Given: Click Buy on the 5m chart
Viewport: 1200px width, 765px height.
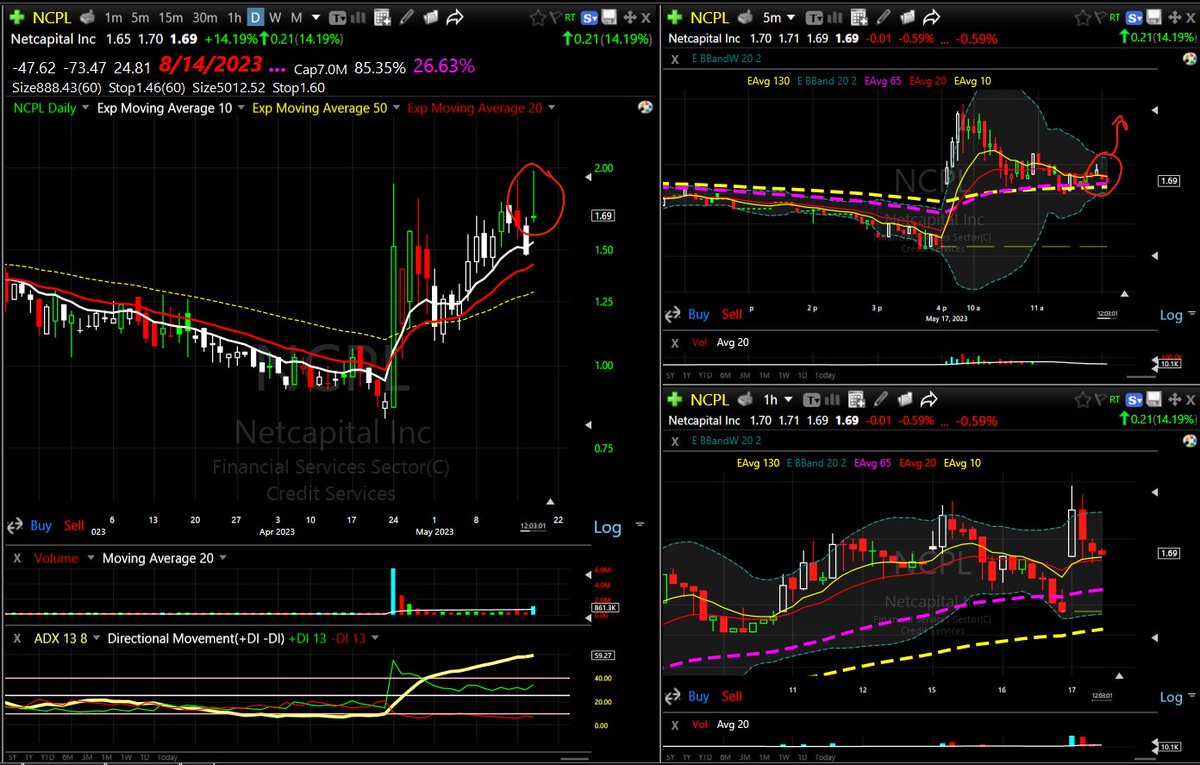Looking at the screenshot, I should pos(699,314).
